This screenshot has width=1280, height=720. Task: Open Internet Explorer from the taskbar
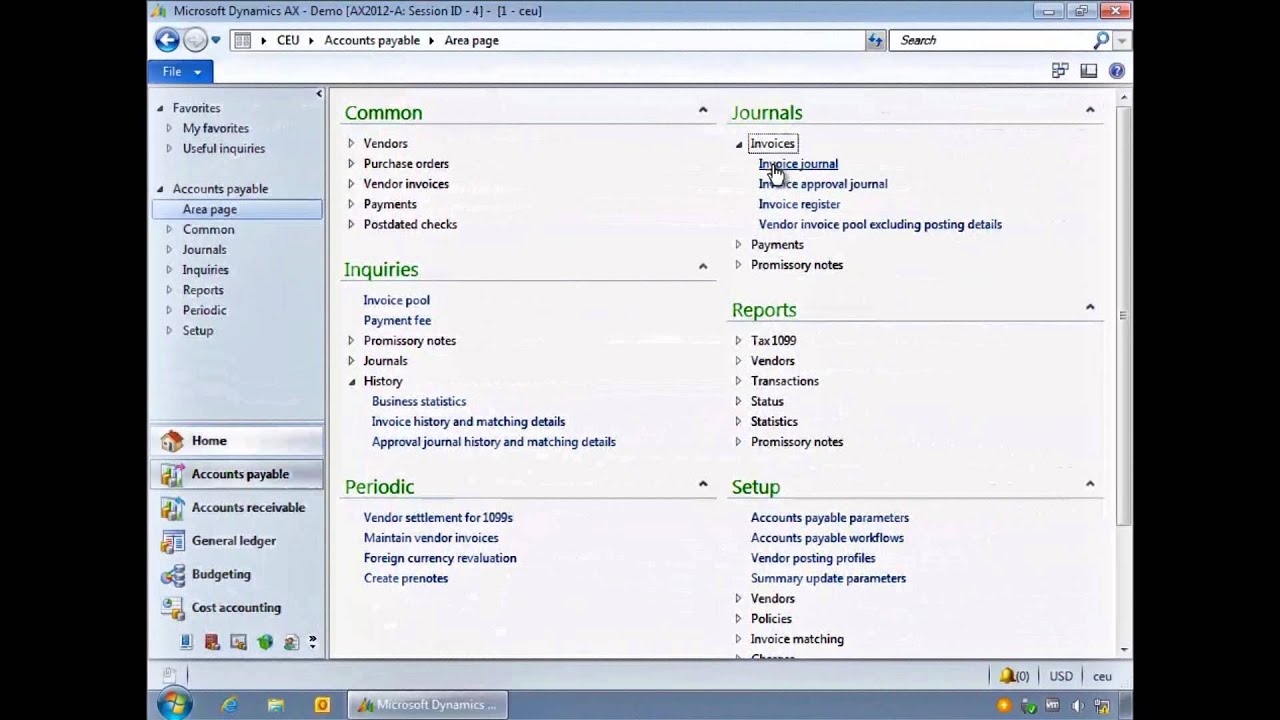click(x=229, y=705)
